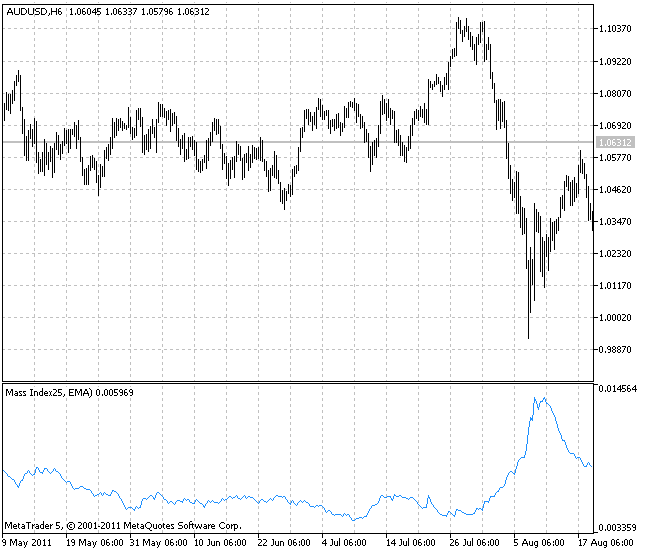Click the peak of the blue Mass Index line
Screen dimensions: 646x554
pyautogui.click(x=539, y=398)
